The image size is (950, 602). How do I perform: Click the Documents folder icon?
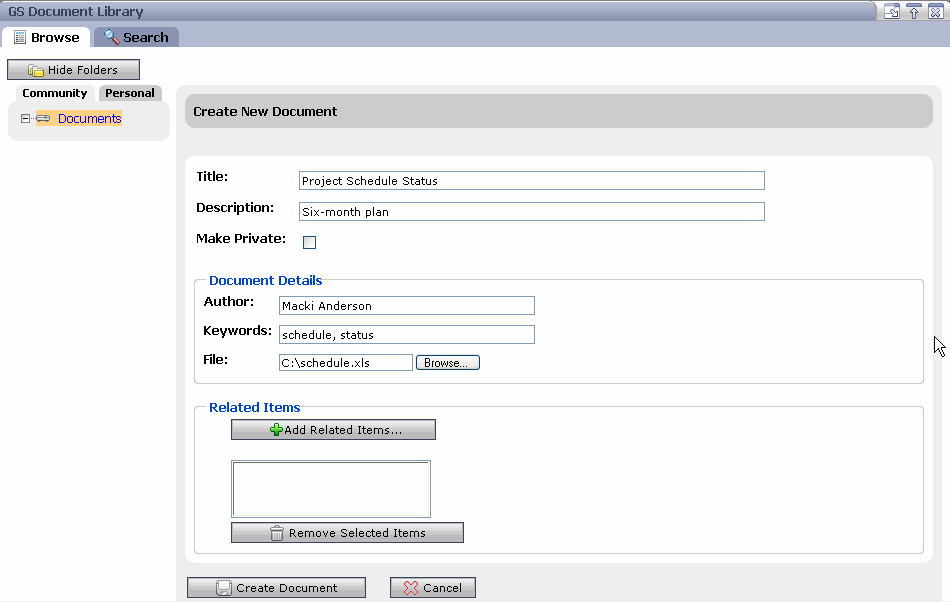click(43, 118)
